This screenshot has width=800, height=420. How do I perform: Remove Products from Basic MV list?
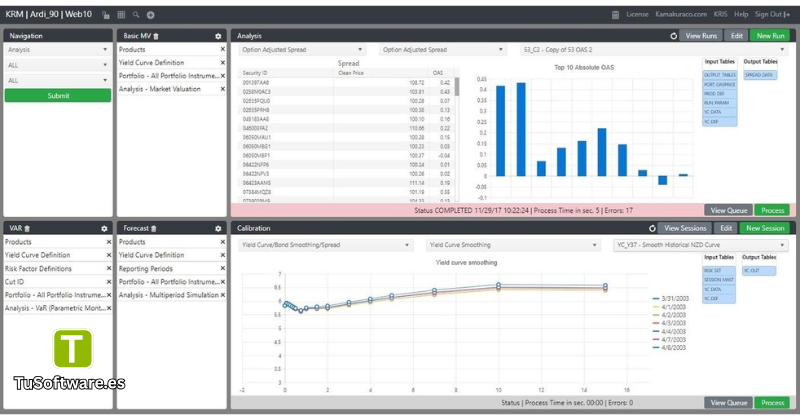[222, 50]
